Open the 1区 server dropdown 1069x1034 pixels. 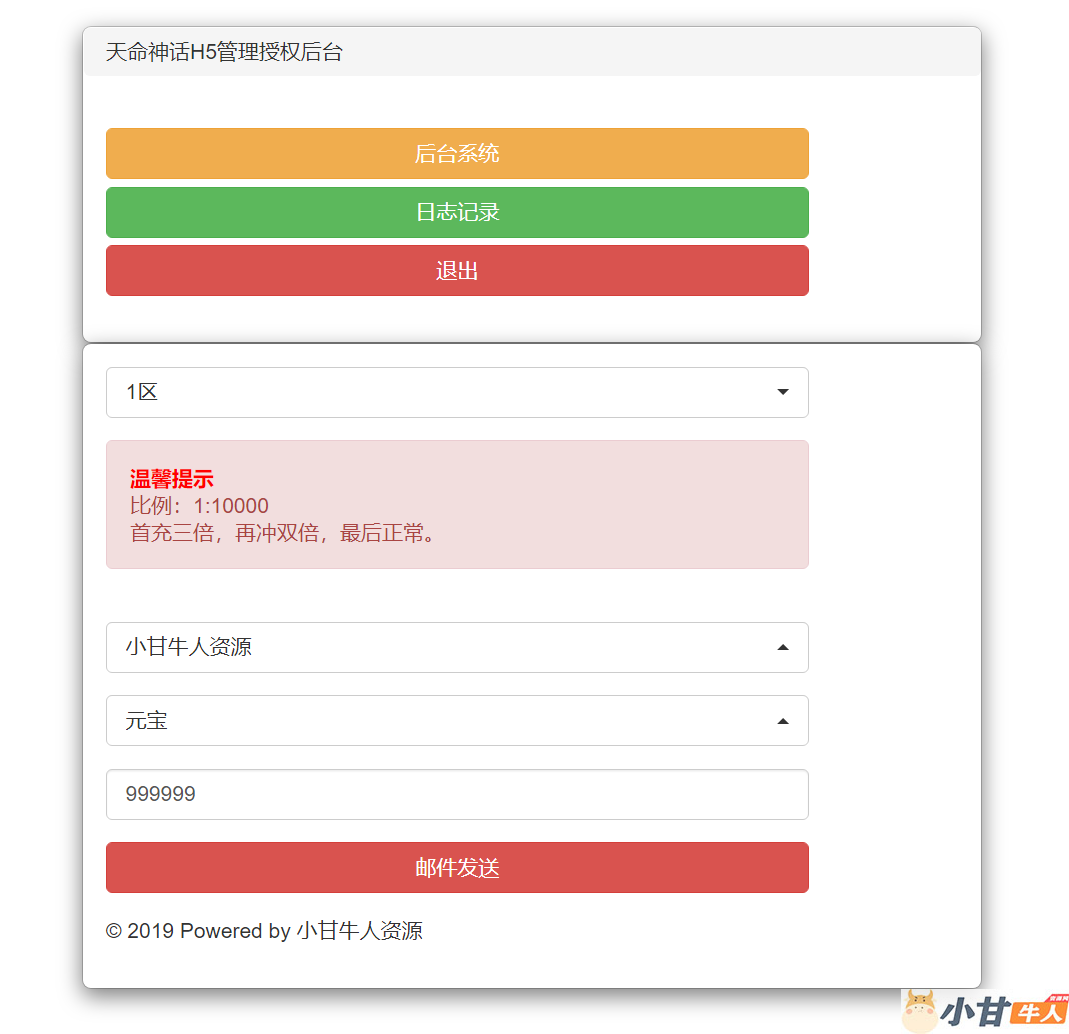click(440, 392)
